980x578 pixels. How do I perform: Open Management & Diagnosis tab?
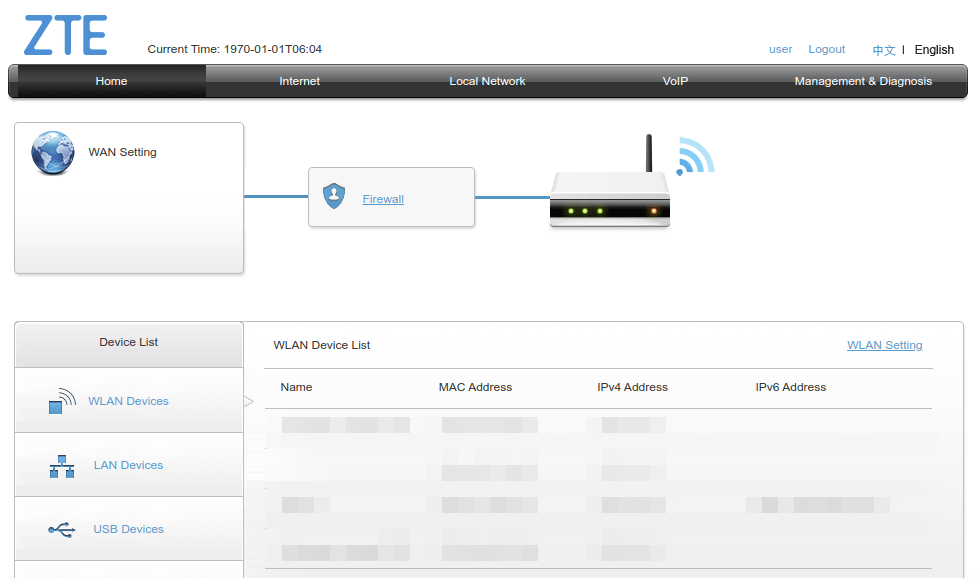click(863, 81)
